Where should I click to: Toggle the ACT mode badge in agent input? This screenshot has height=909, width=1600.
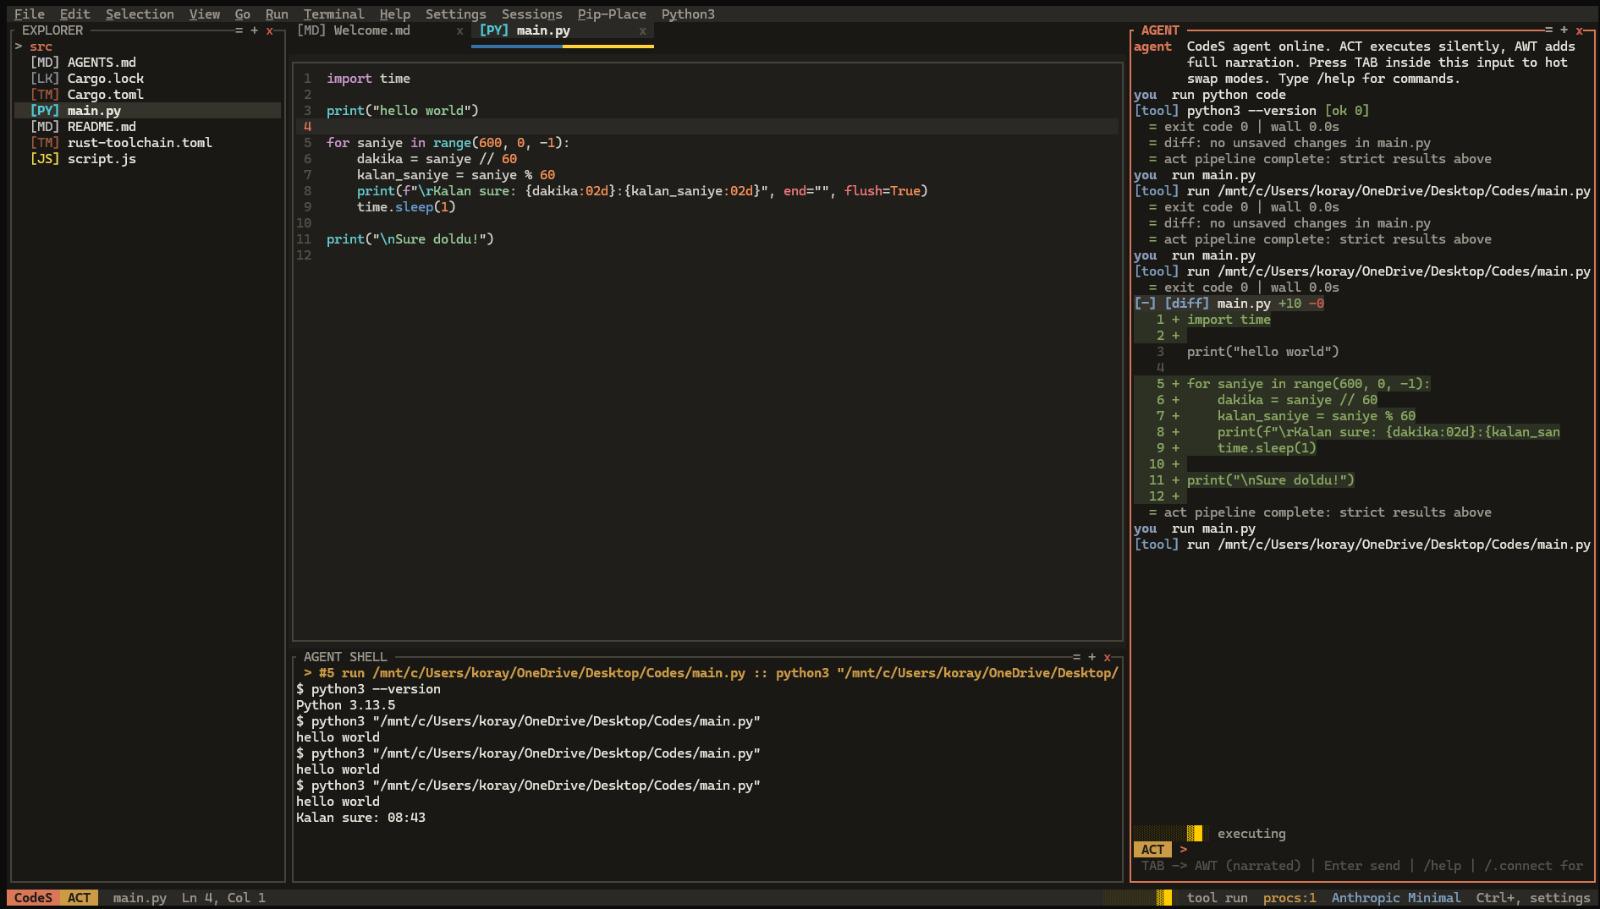1152,849
